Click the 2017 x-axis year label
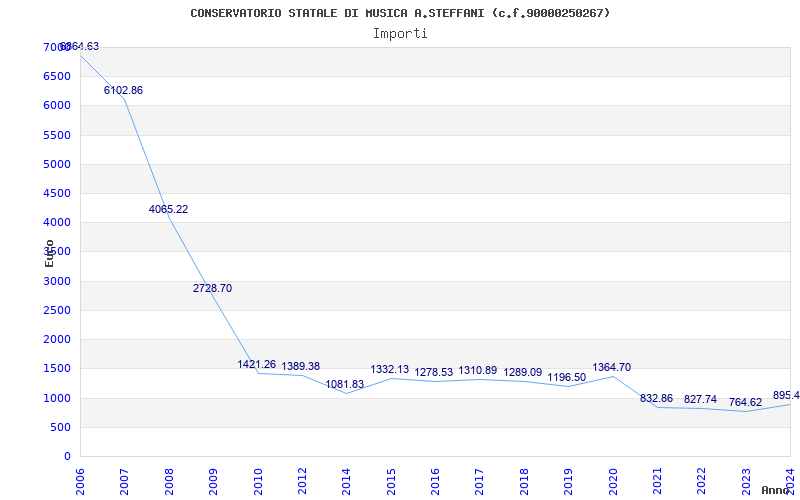Screen dimensions: 800x500 [x=480, y=481]
